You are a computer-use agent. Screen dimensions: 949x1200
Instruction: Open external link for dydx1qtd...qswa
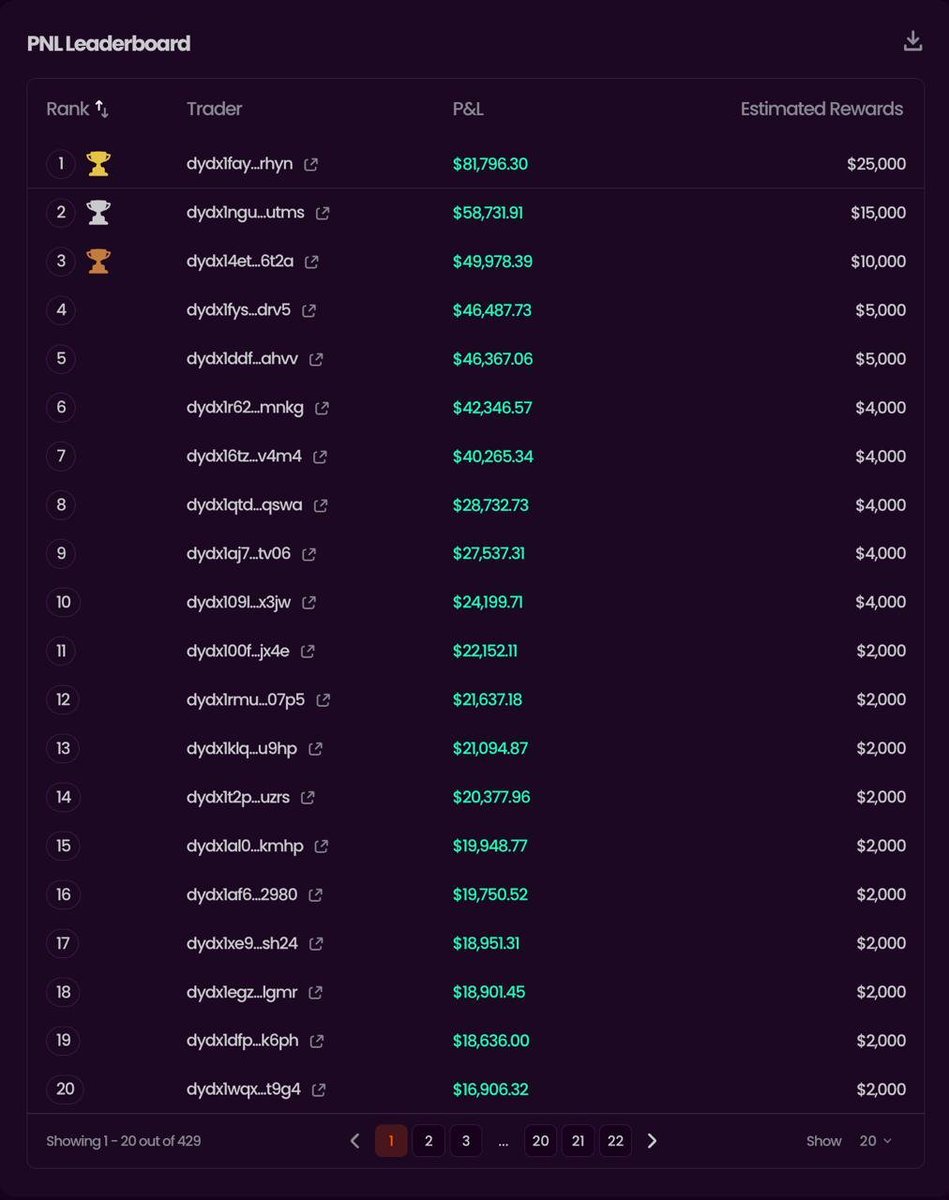point(320,506)
